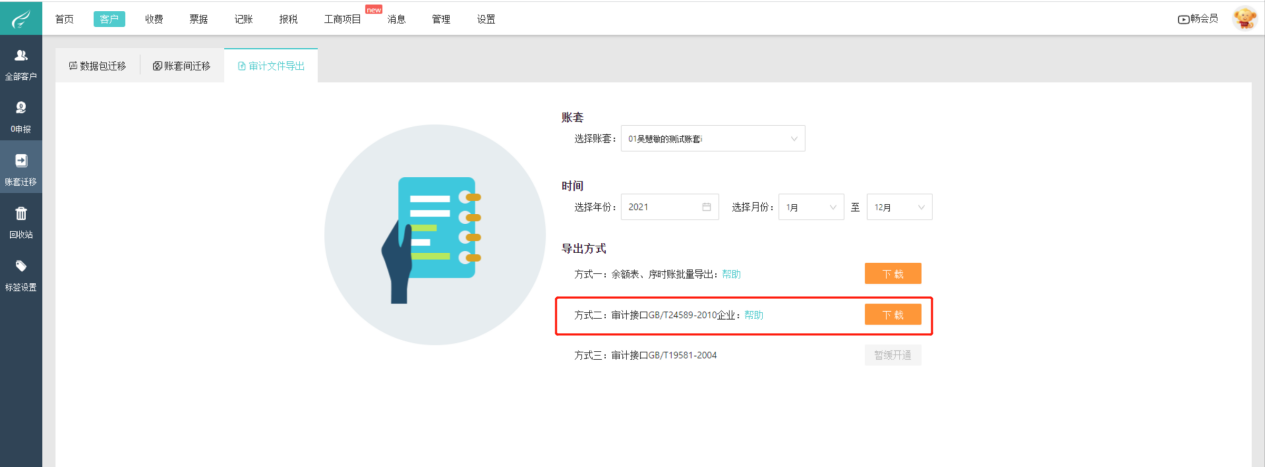Click calendar icon in year field

click(x=707, y=207)
